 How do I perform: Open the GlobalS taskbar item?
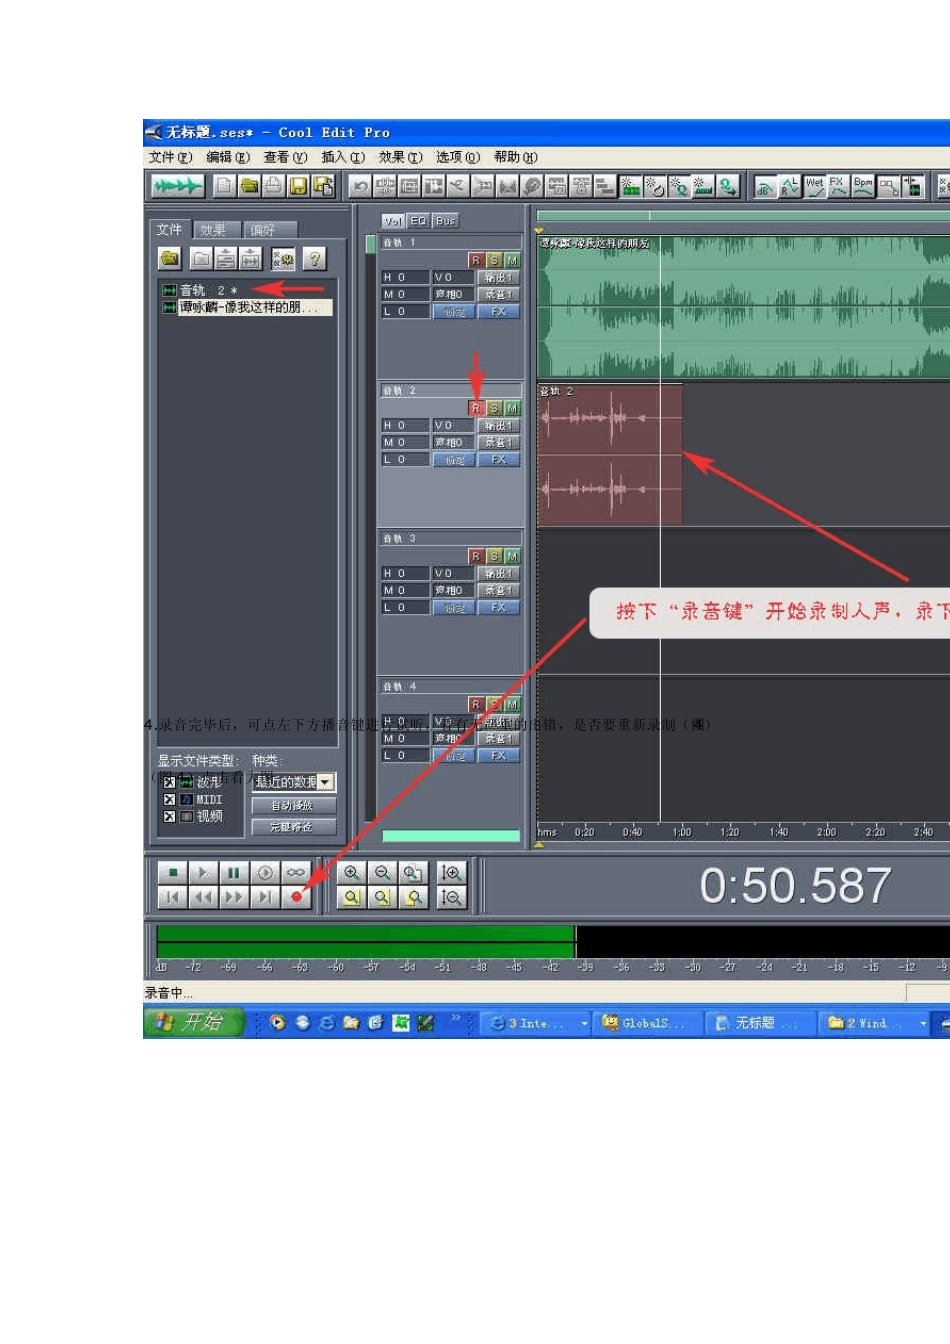[646, 1023]
